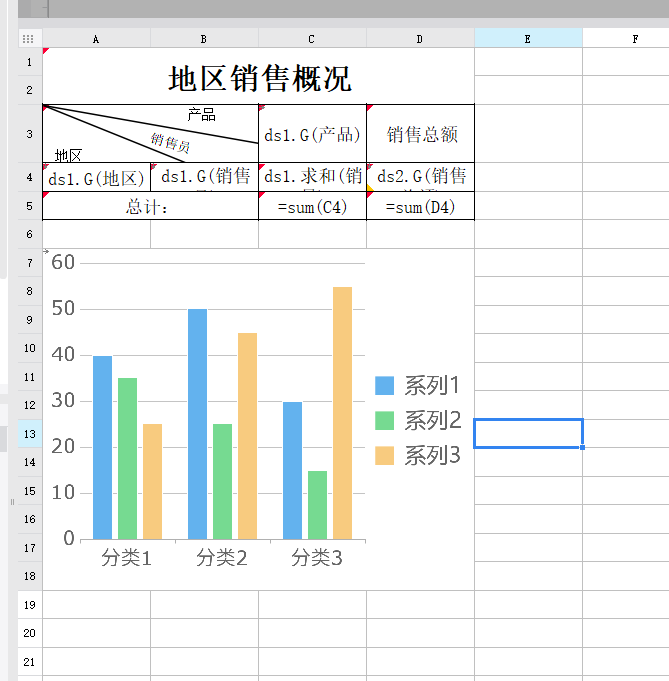Viewport: 669px width, 681px height.
Task: Click the fill handle of the selected cell
Action: click(582, 447)
